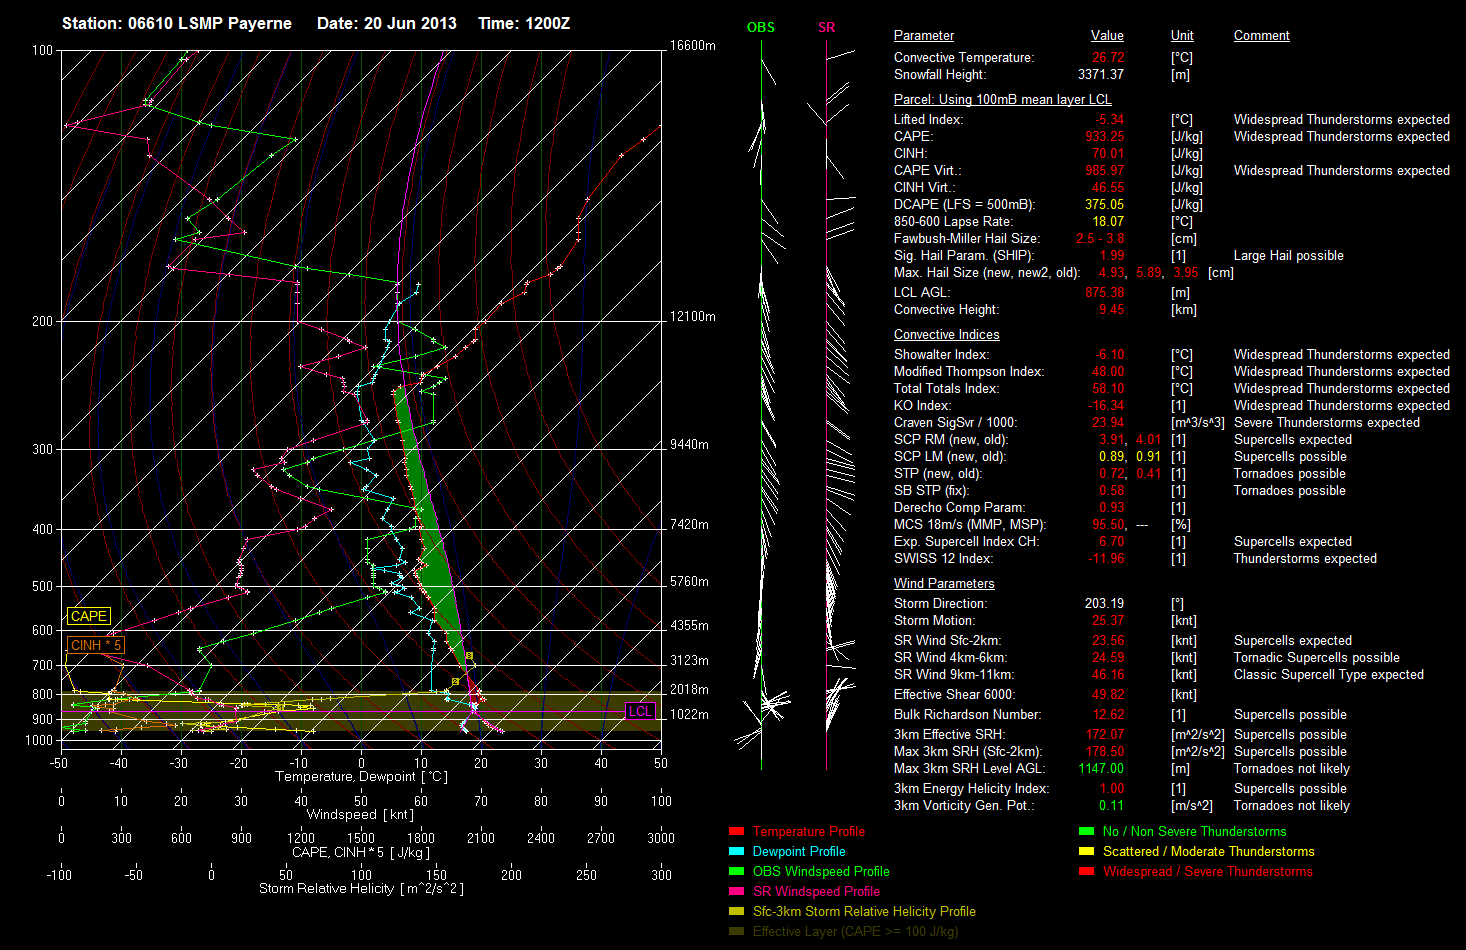This screenshot has width=1466, height=950.
Task: Click the magenta SR wind column label
Action: (x=826, y=28)
